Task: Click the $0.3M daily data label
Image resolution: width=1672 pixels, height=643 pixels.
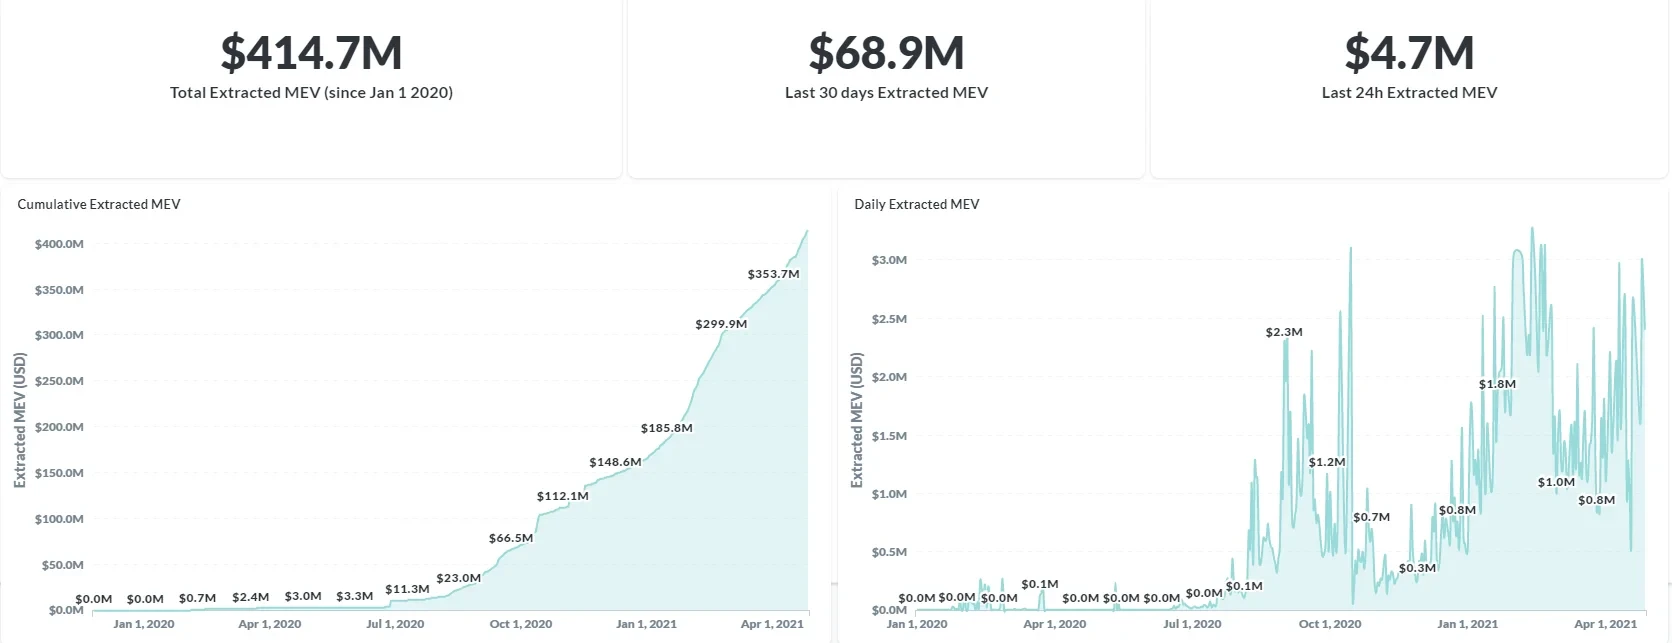Action: click(x=1417, y=568)
